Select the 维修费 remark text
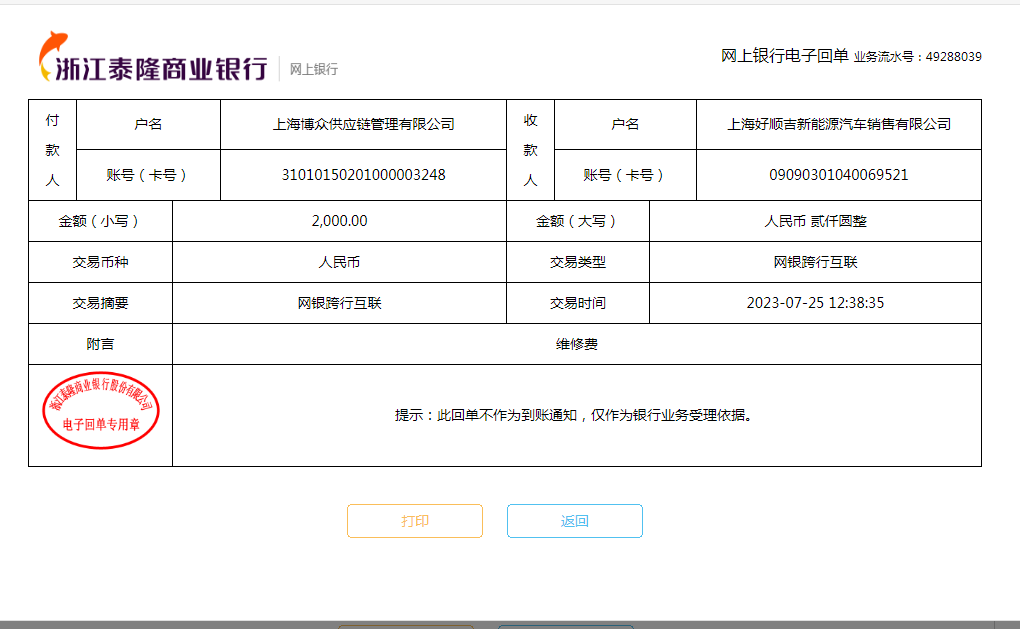Screen dimensions: 1020x629 [577, 344]
